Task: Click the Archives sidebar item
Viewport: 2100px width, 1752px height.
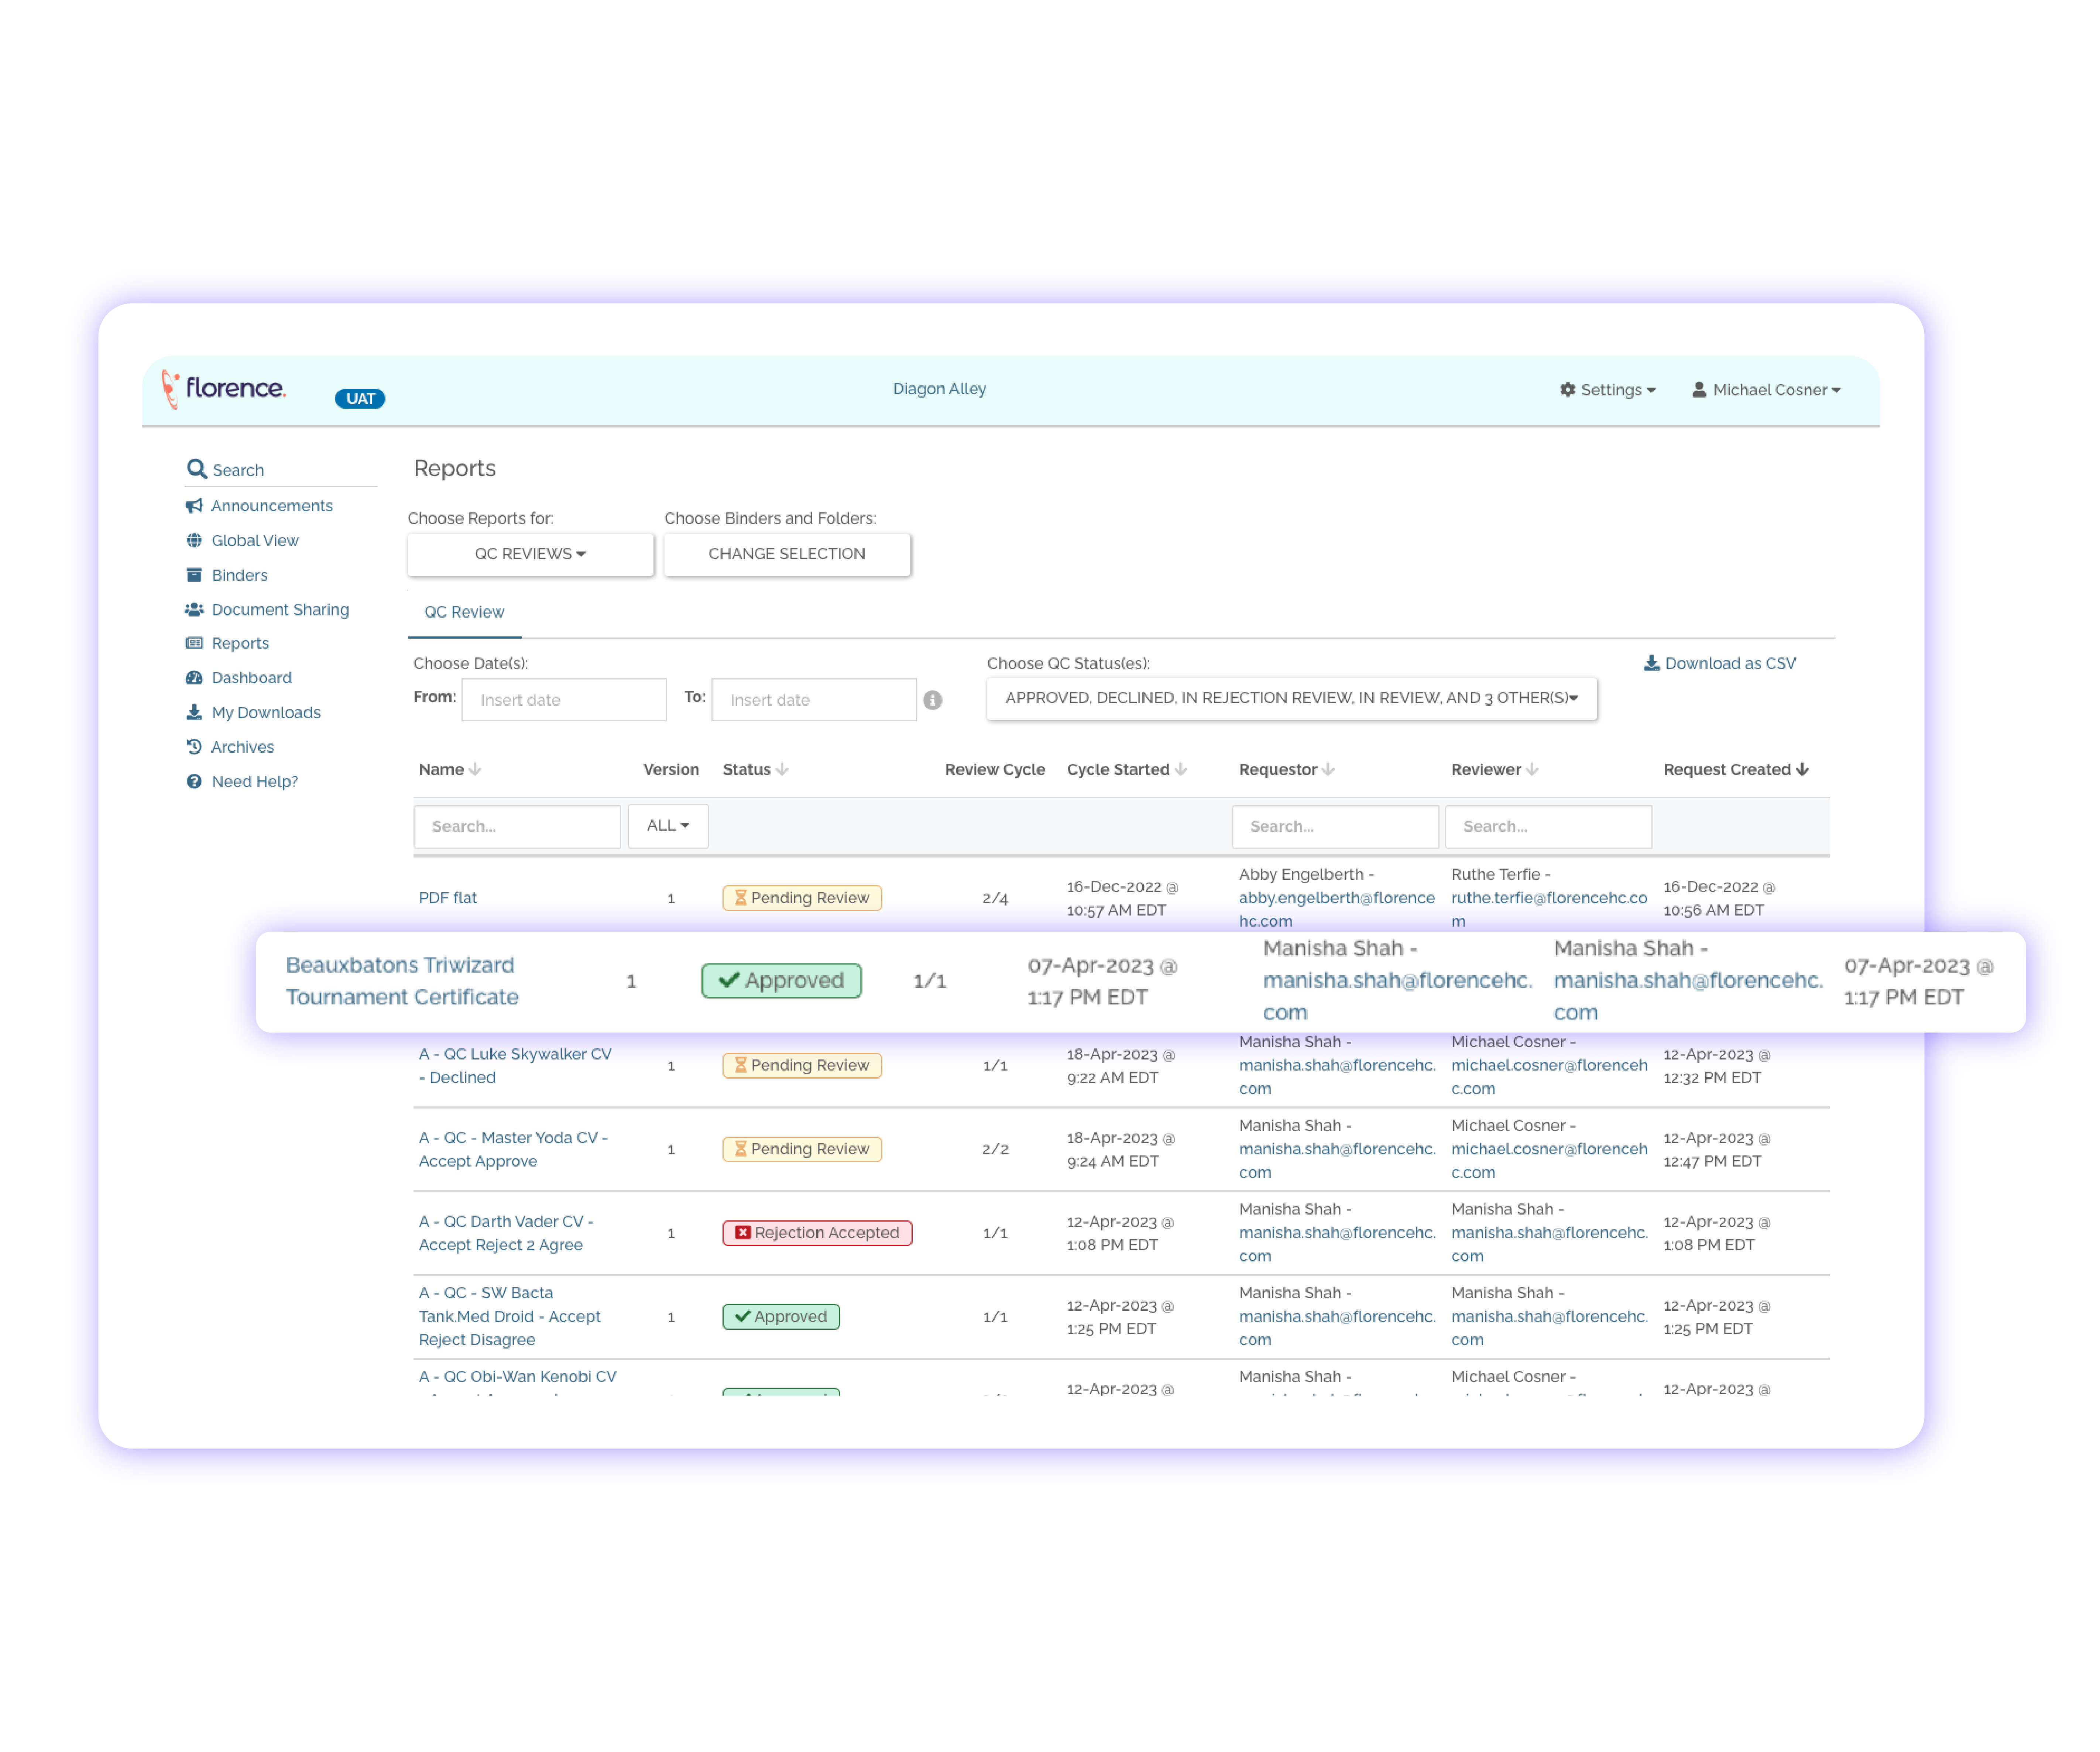Action: (x=242, y=747)
